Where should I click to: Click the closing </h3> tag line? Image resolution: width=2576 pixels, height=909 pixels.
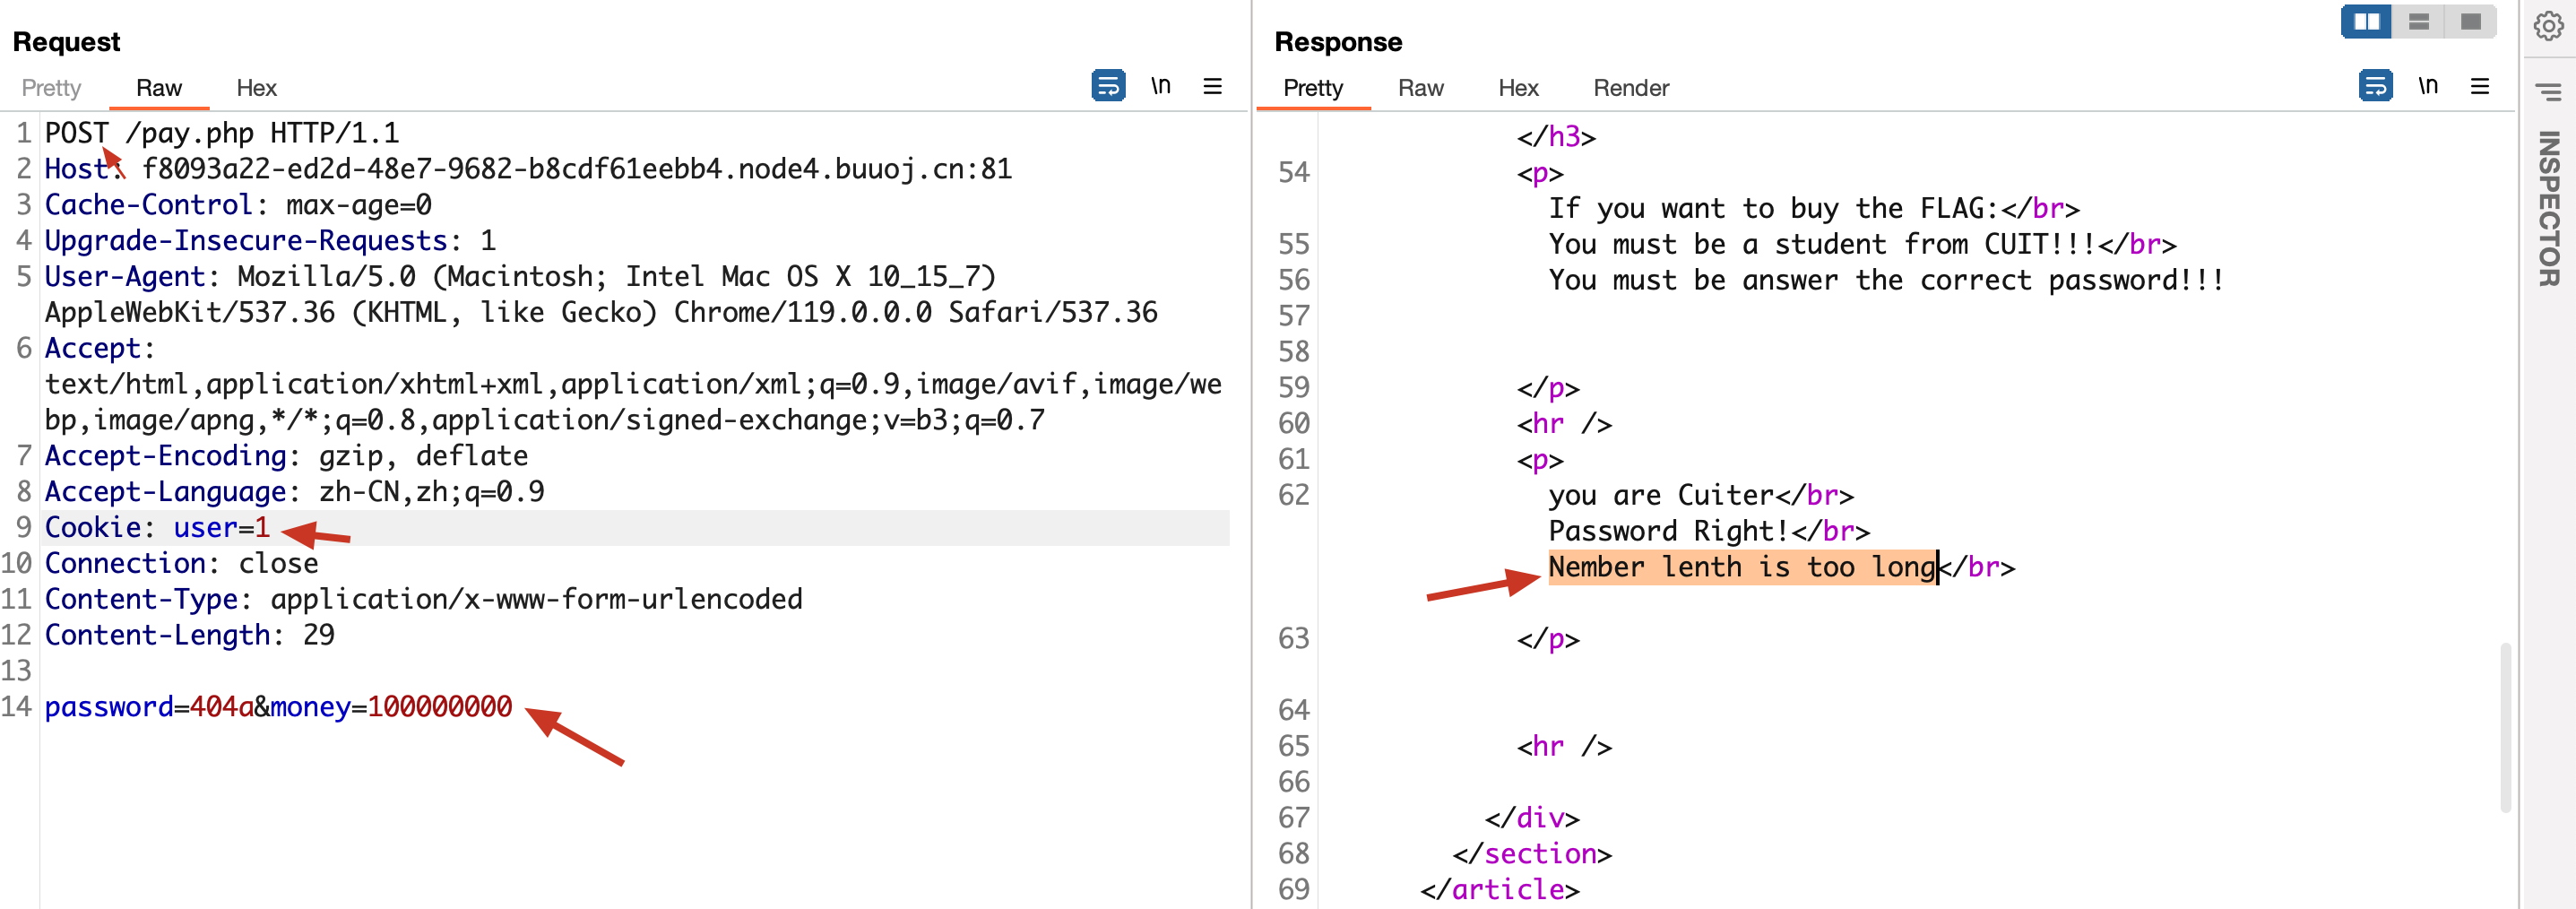(1556, 136)
